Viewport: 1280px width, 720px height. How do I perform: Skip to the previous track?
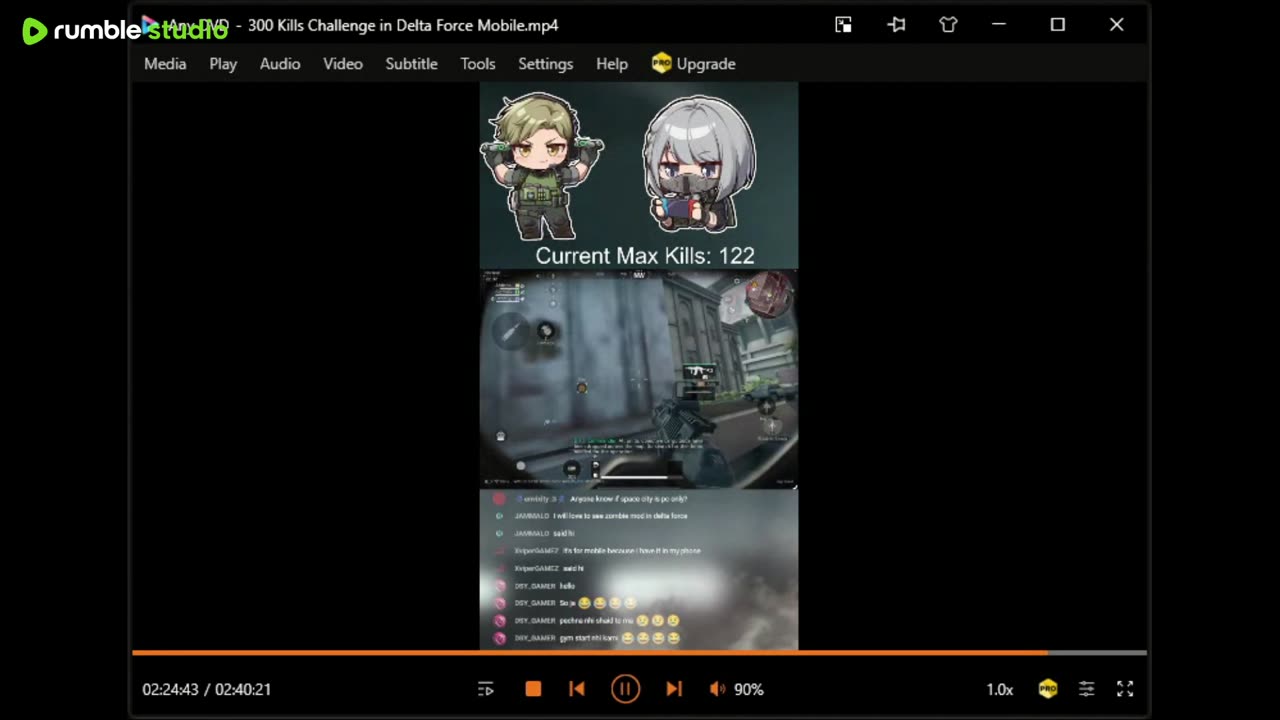pos(577,689)
